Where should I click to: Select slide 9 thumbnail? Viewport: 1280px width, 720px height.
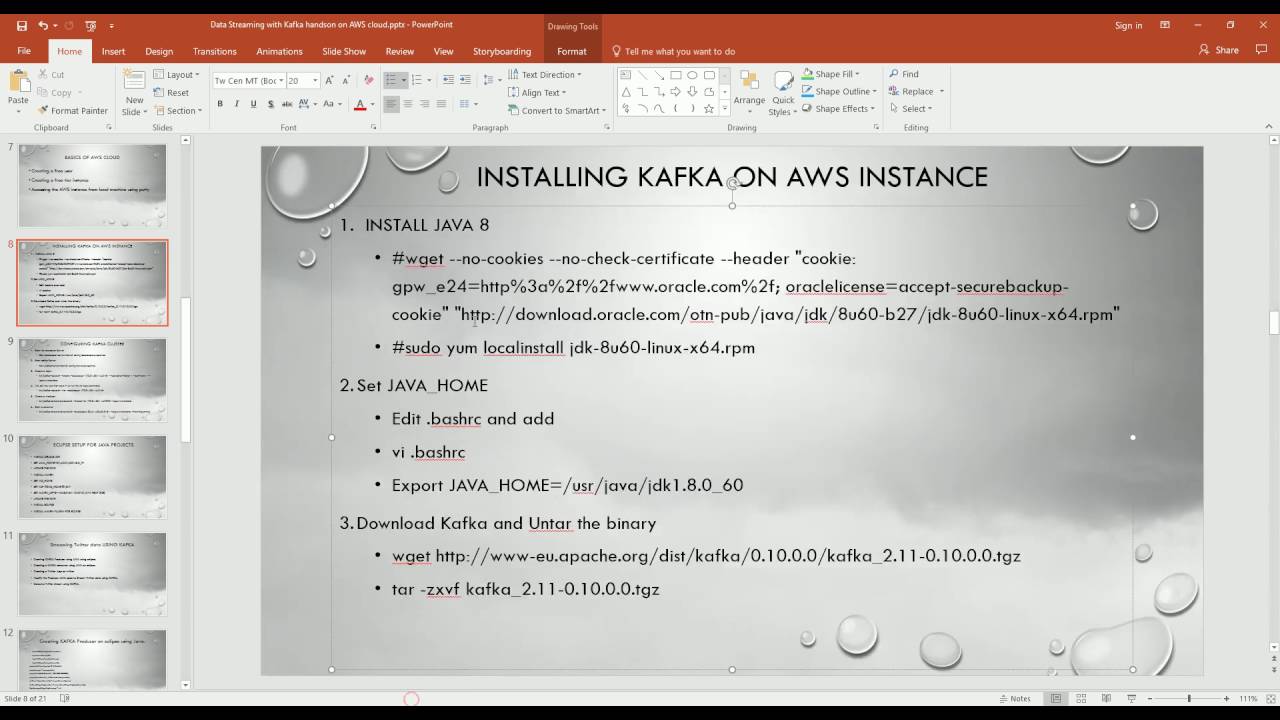point(92,379)
